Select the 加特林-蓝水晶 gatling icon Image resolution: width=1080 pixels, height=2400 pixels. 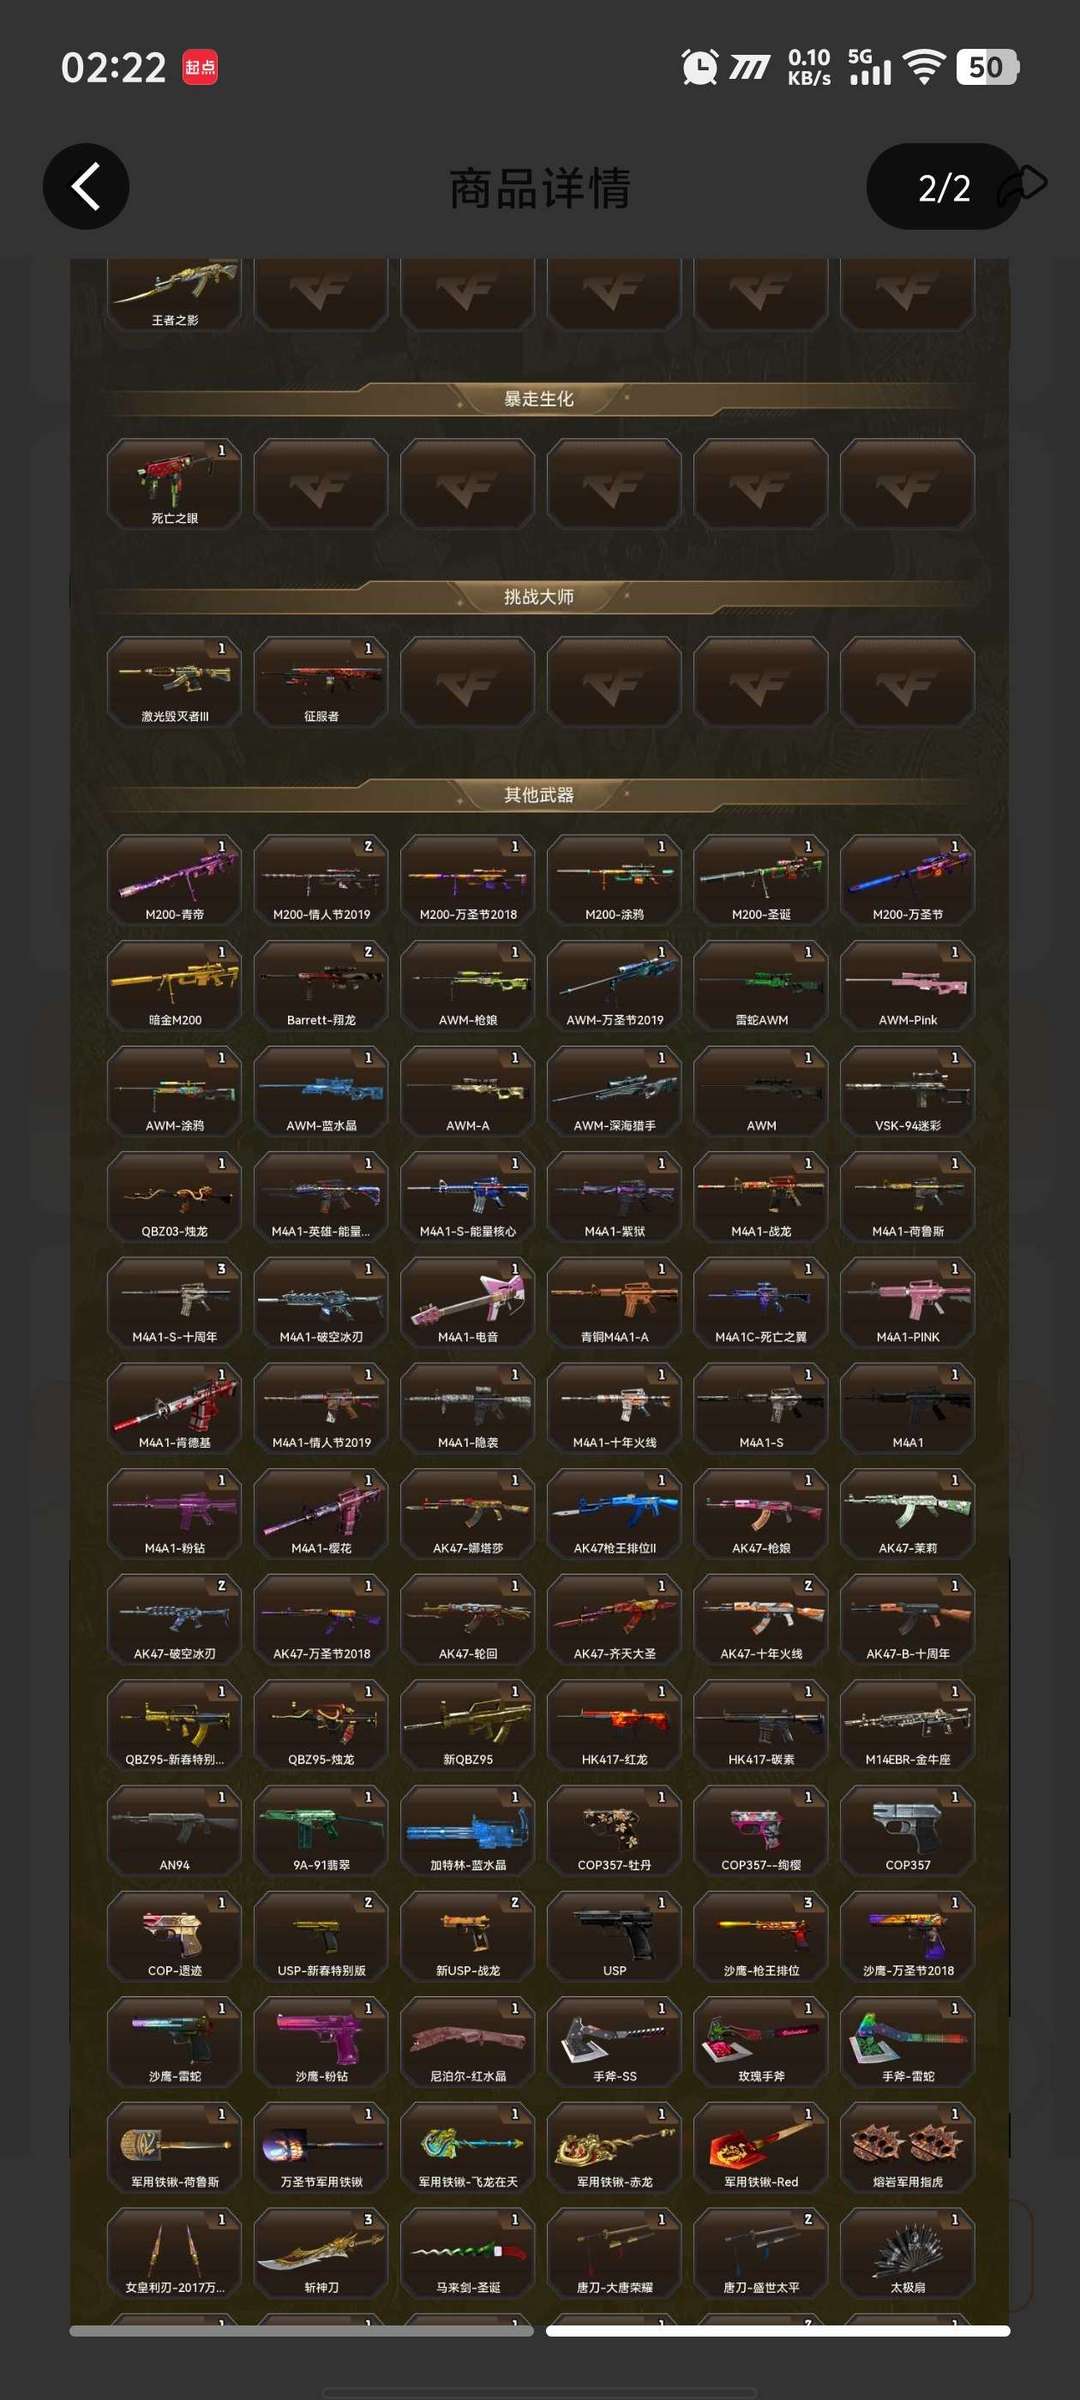pos(468,1830)
